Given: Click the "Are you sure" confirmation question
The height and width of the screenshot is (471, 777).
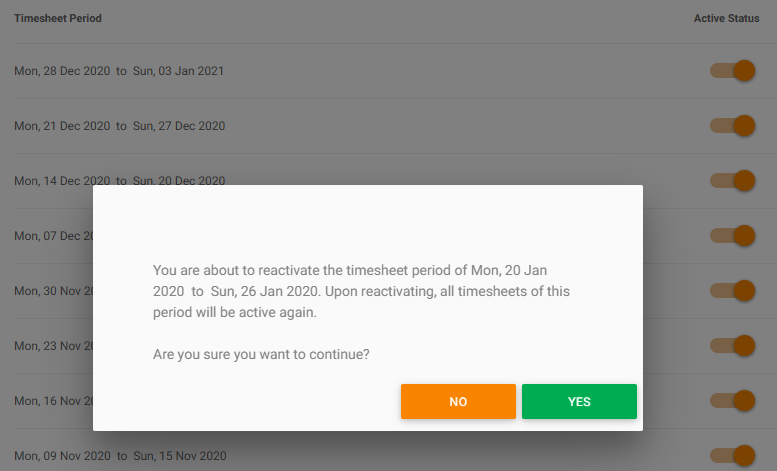Looking at the screenshot, I should 261,354.
